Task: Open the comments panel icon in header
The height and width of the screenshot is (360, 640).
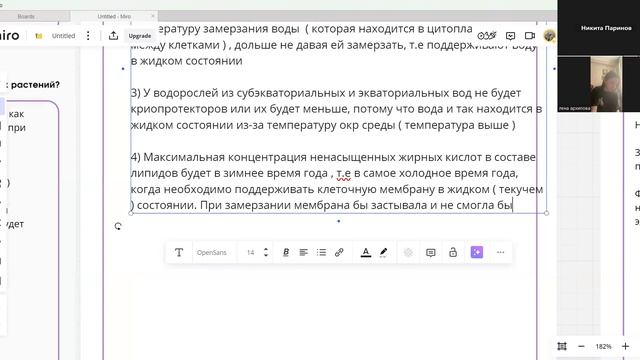Action: [x=510, y=36]
